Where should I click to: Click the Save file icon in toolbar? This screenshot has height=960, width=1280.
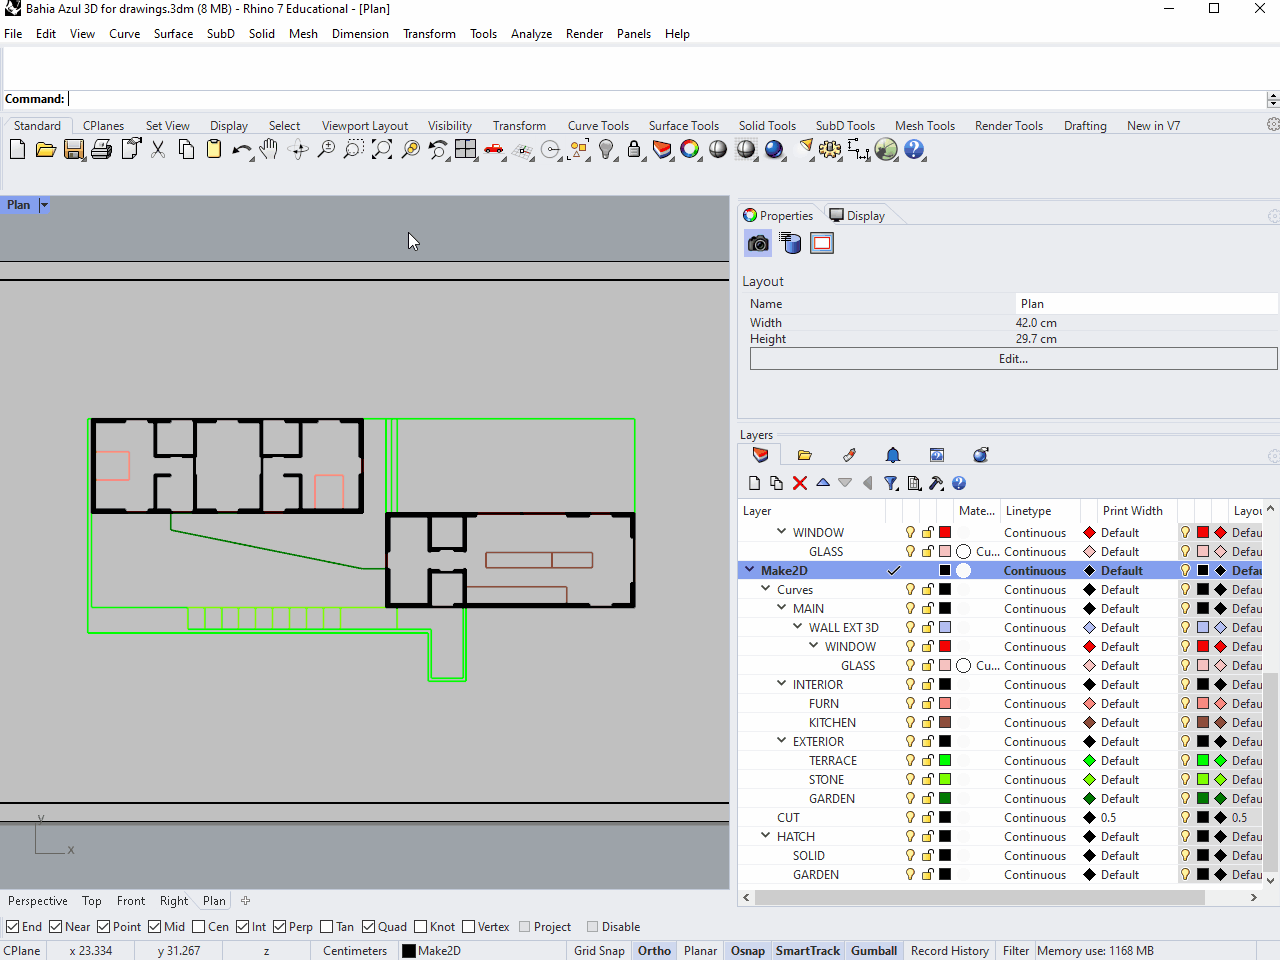pyautogui.click(x=73, y=150)
